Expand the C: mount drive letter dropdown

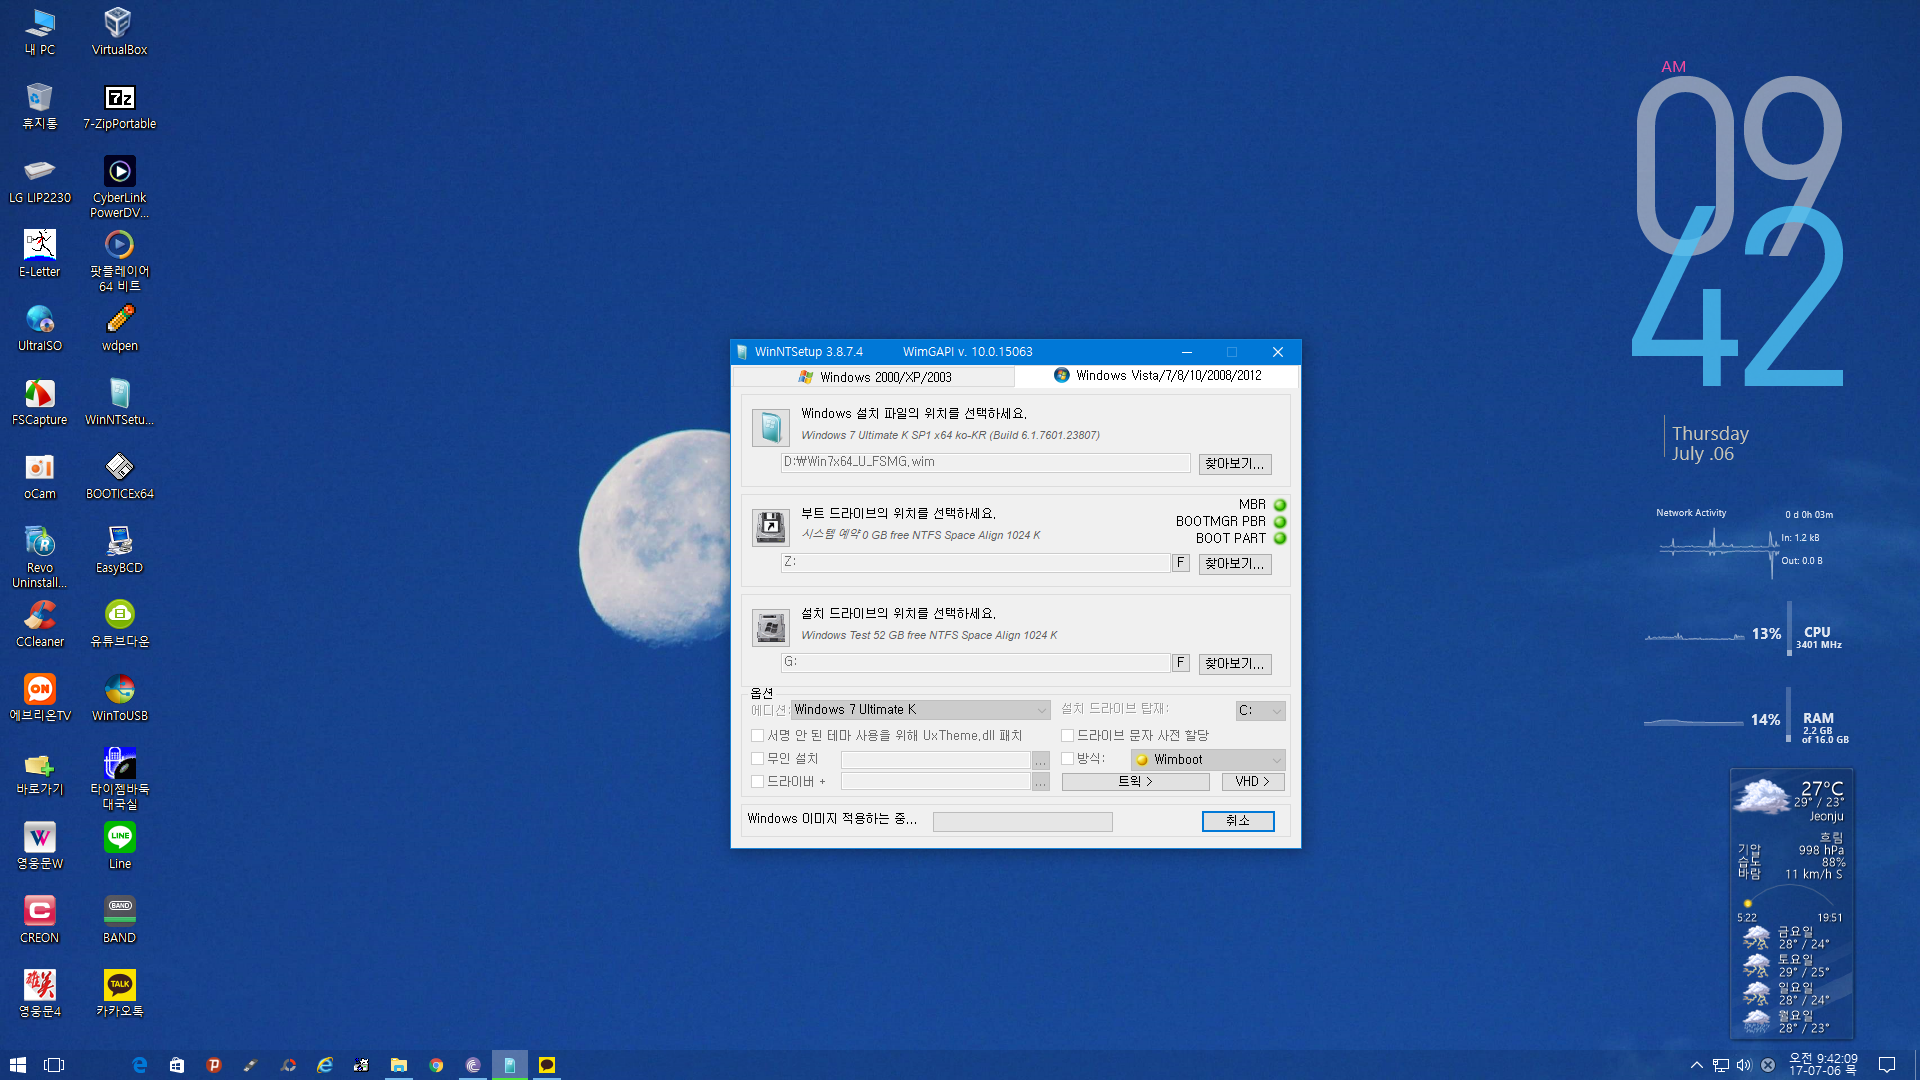pyautogui.click(x=1261, y=710)
